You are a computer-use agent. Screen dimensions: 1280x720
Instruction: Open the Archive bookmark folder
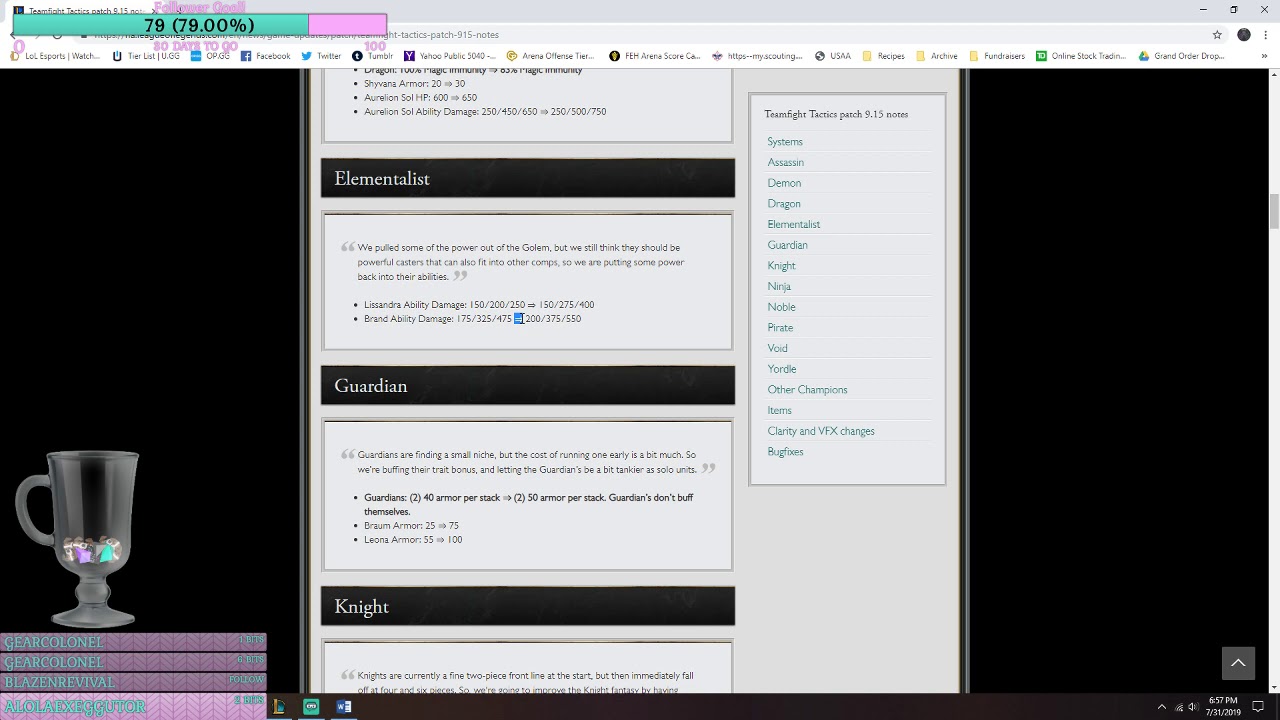936,56
